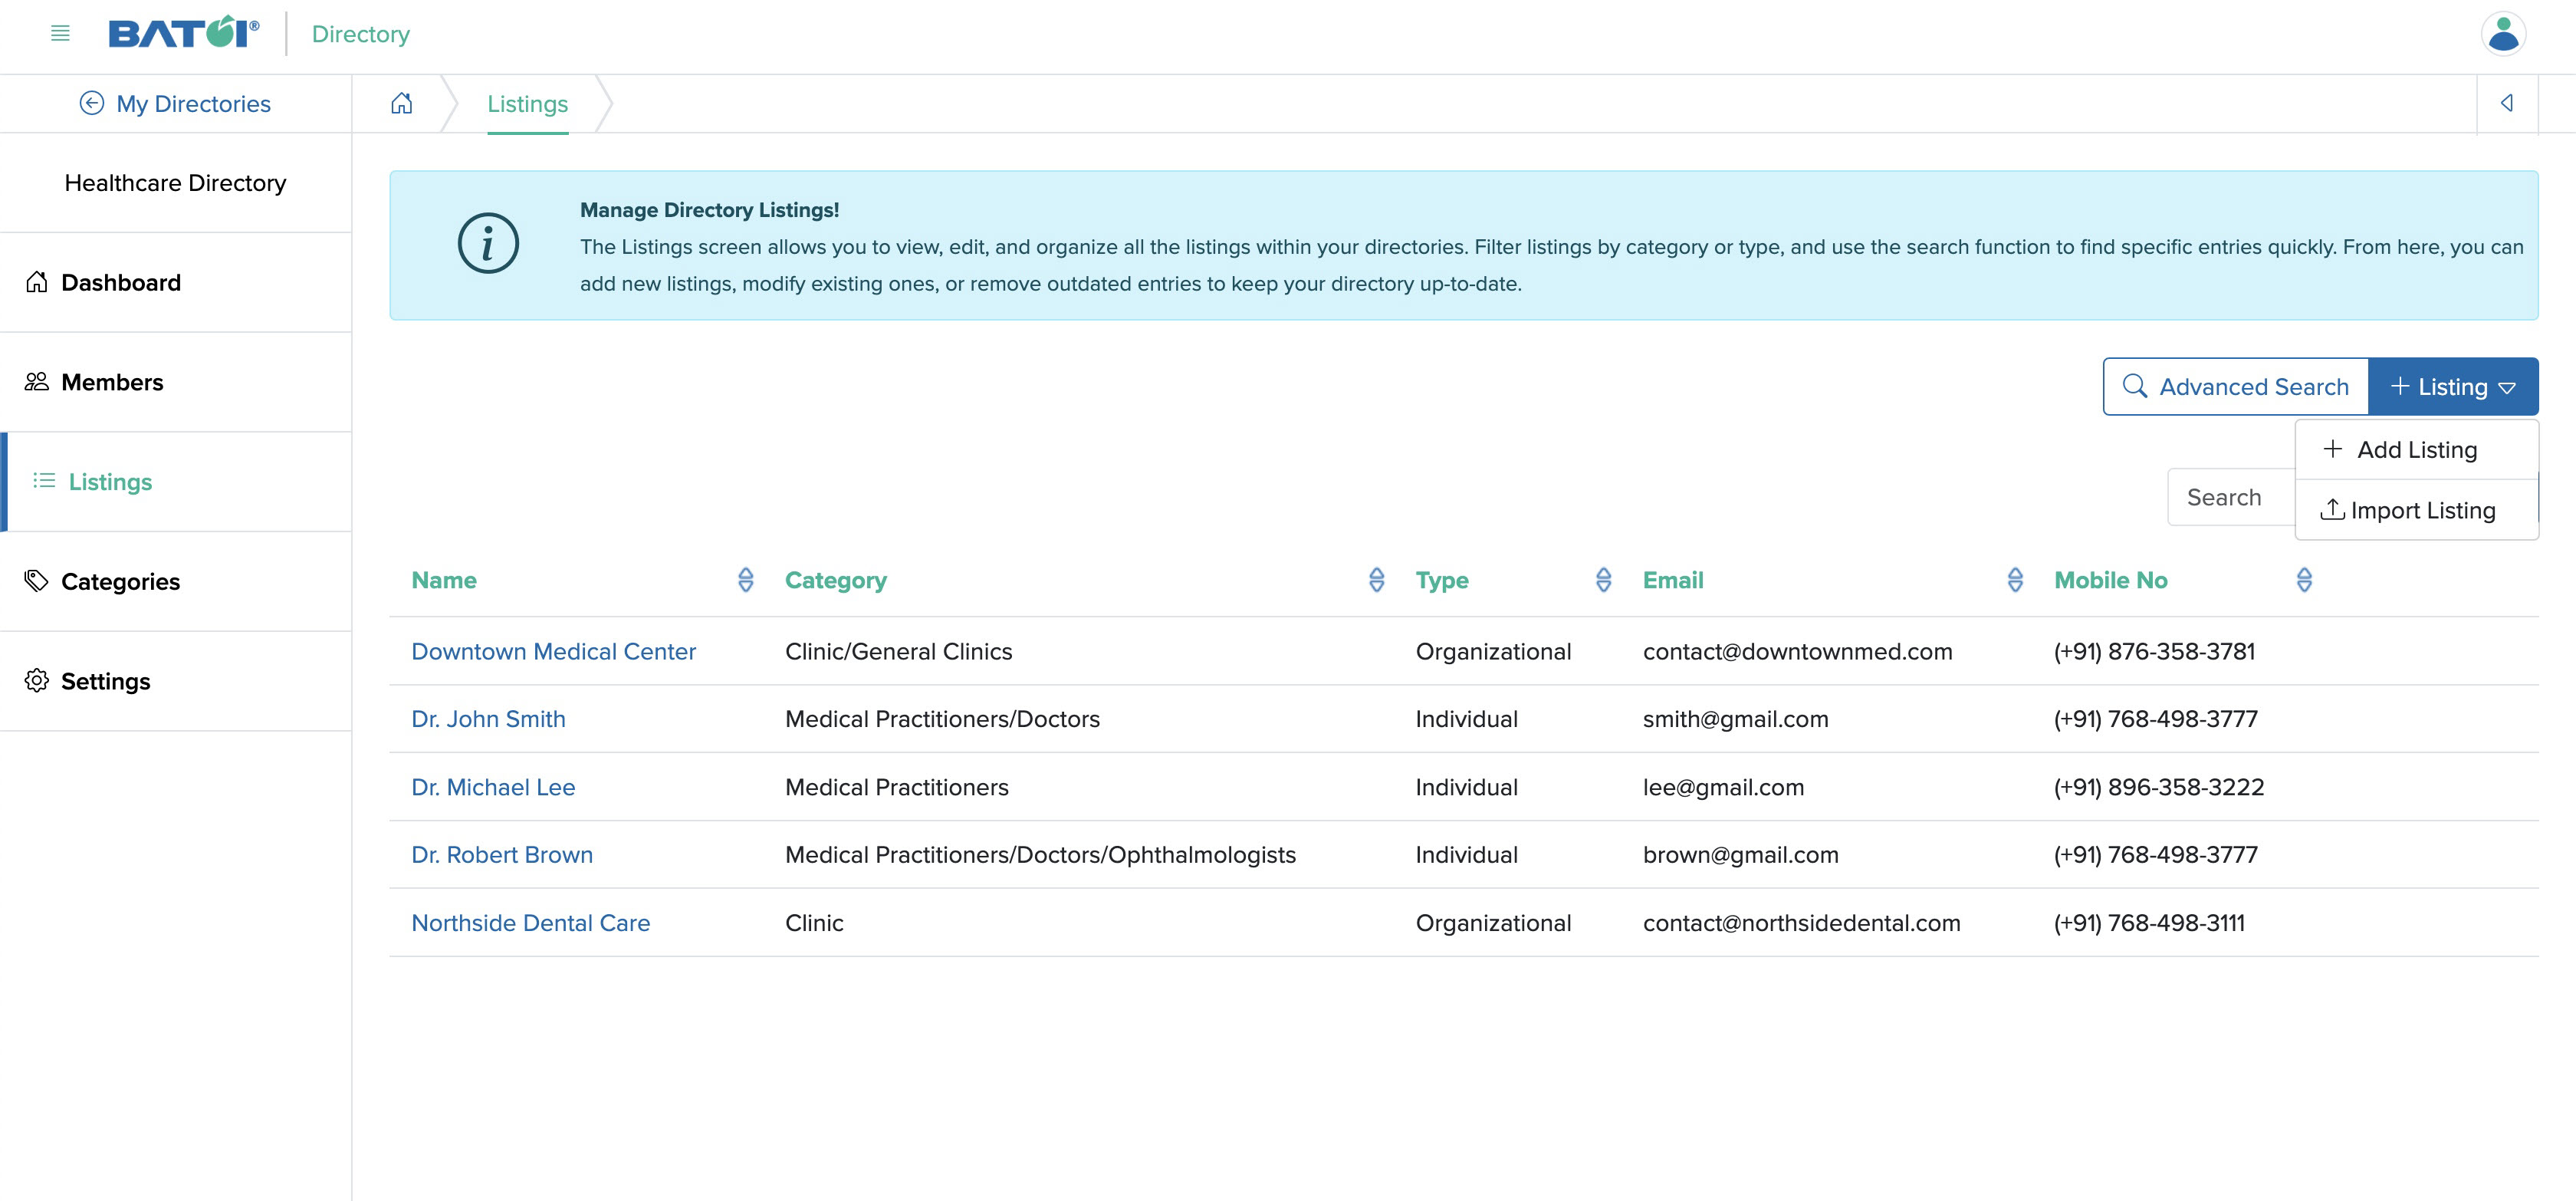Collapse the right panel with the arrow toggle

pyautogui.click(x=2507, y=103)
